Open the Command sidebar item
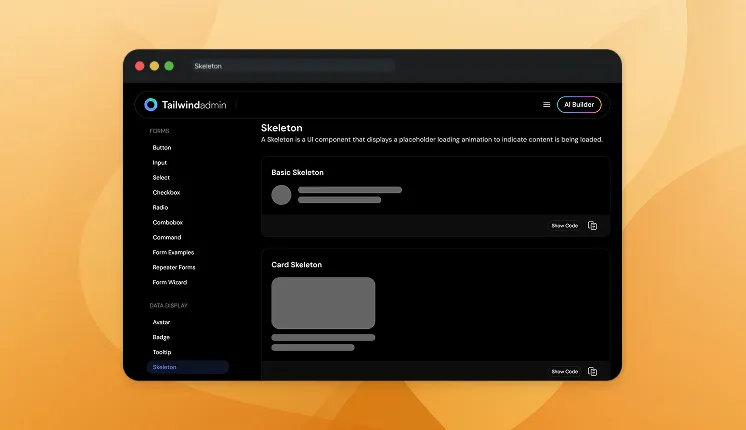 pyautogui.click(x=167, y=237)
